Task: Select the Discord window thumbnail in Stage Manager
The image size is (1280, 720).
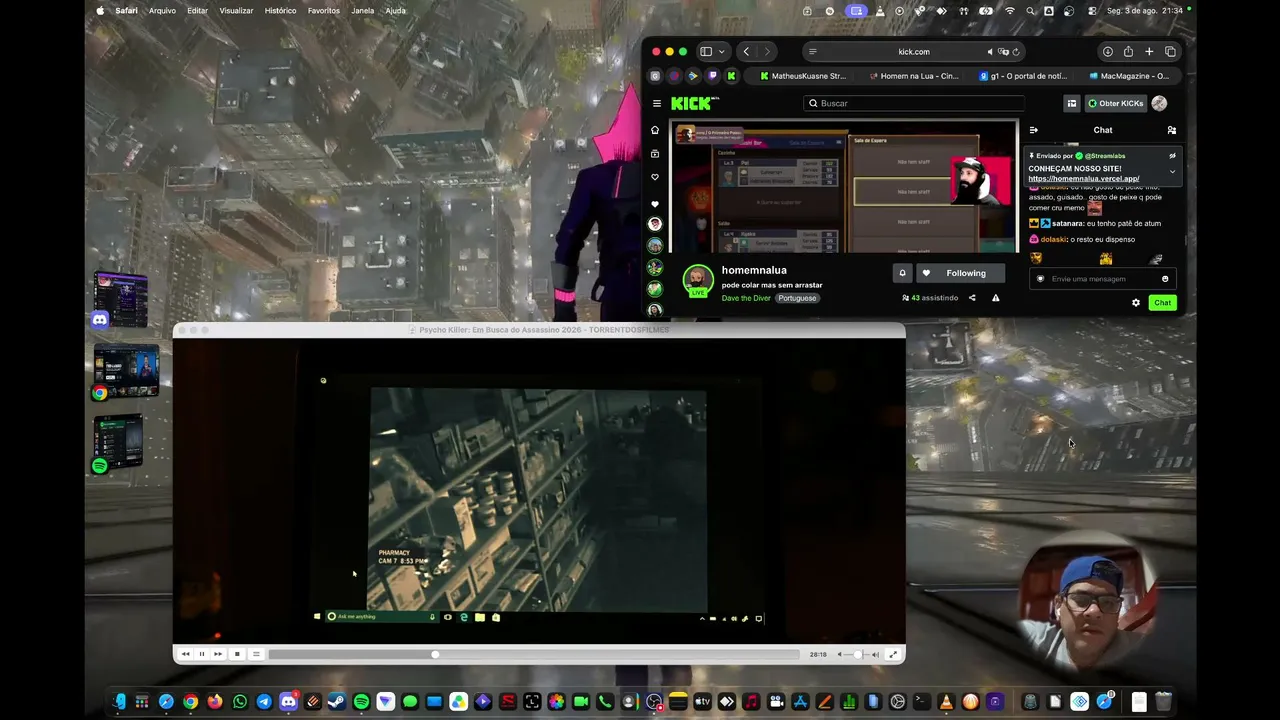Action: click(x=121, y=299)
